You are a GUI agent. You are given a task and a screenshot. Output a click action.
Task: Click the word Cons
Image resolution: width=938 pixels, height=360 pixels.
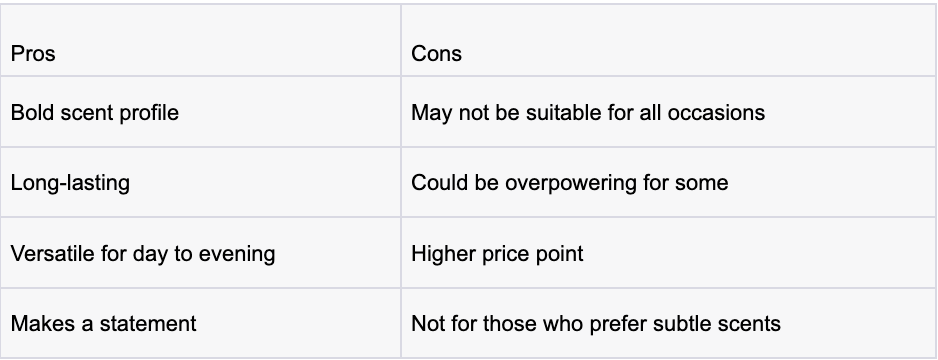pos(436,54)
